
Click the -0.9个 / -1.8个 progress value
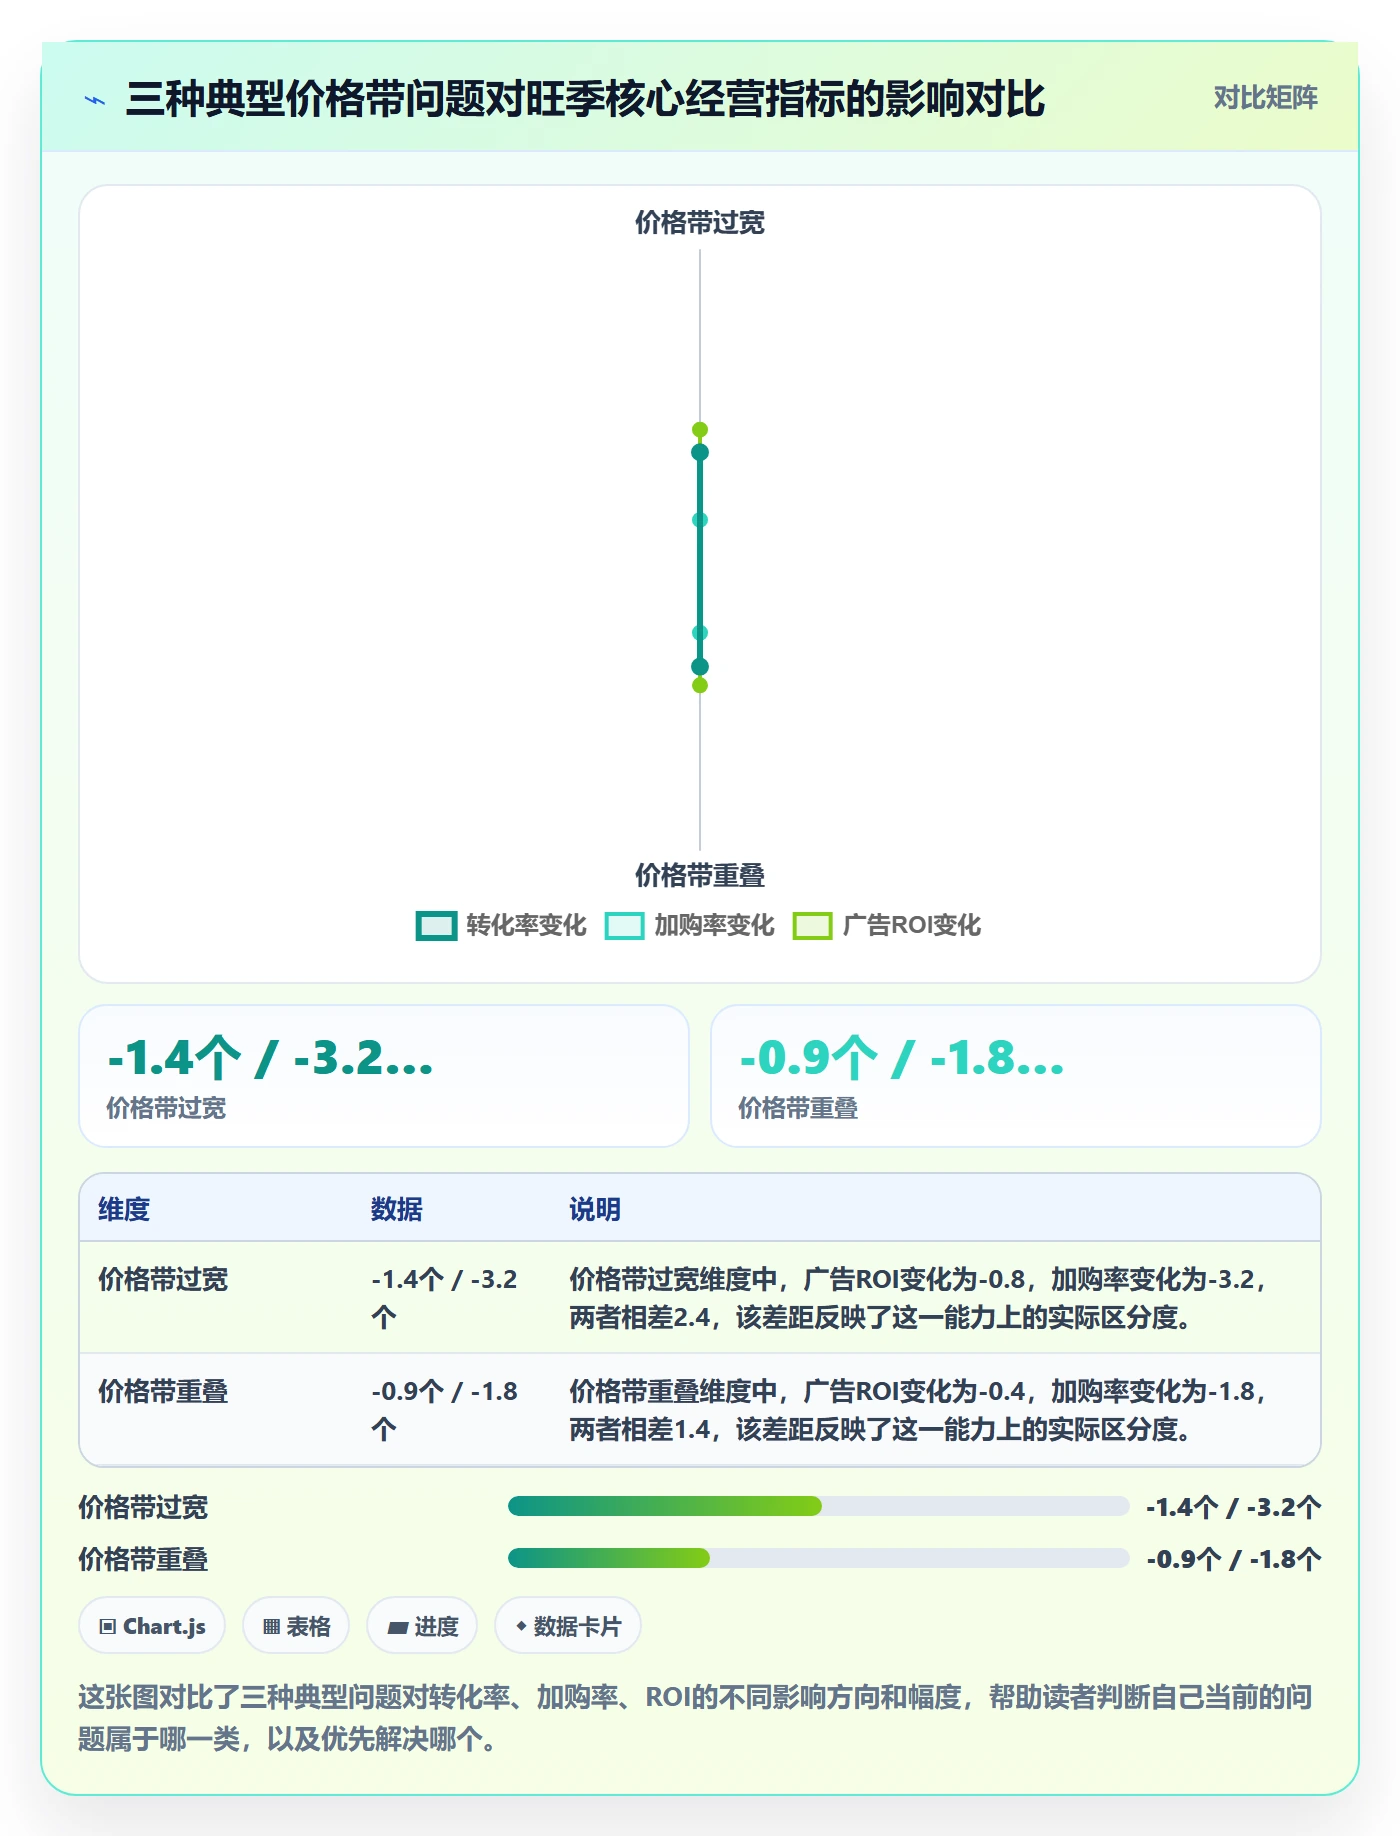pos(1234,1559)
